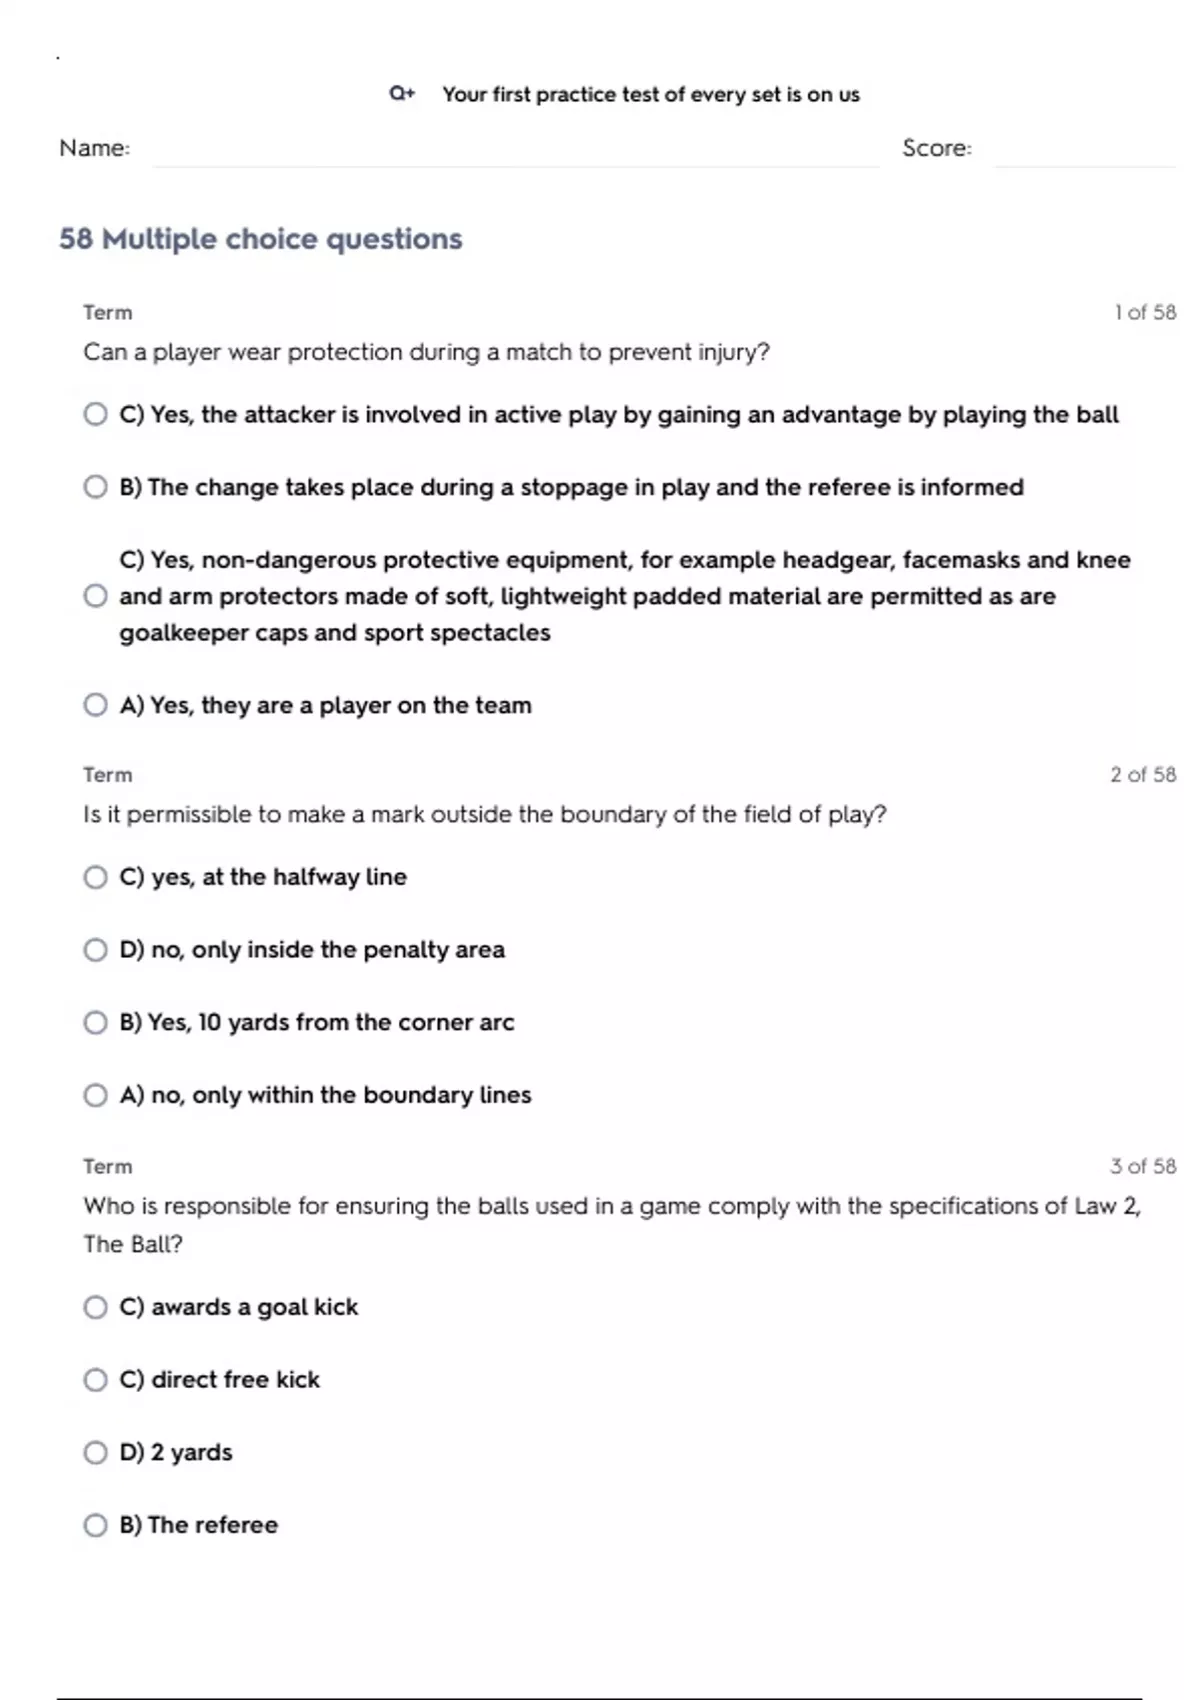Click the '2 of 58' question counter

coord(1143,774)
